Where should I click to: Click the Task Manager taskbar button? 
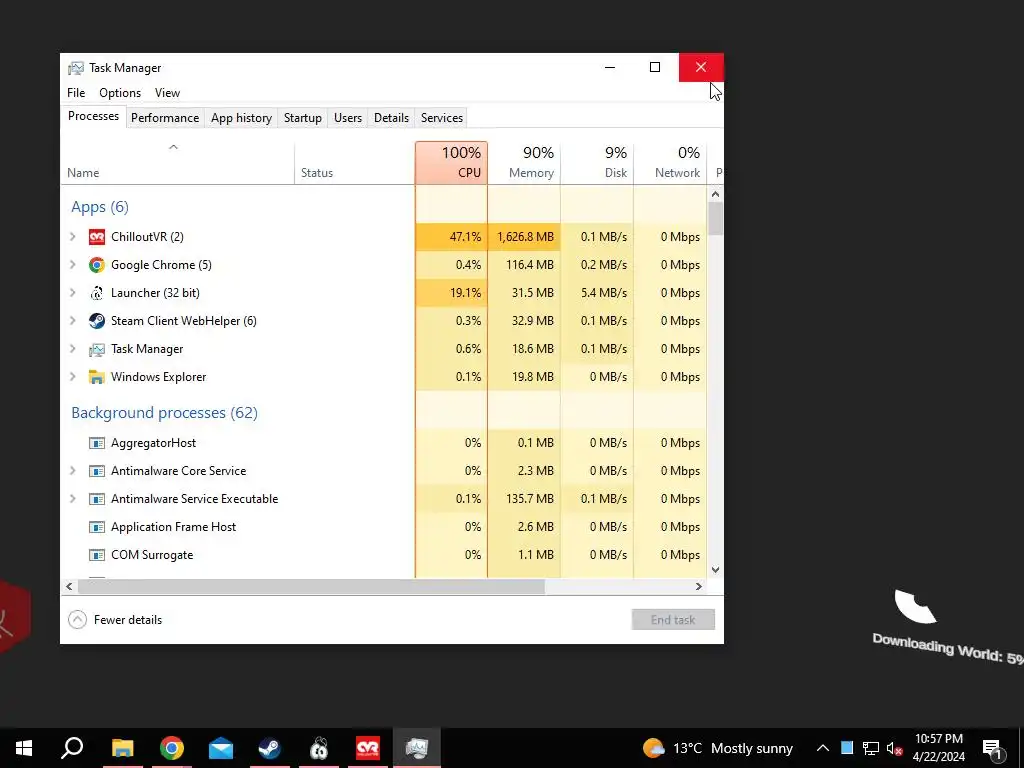[417, 748]
